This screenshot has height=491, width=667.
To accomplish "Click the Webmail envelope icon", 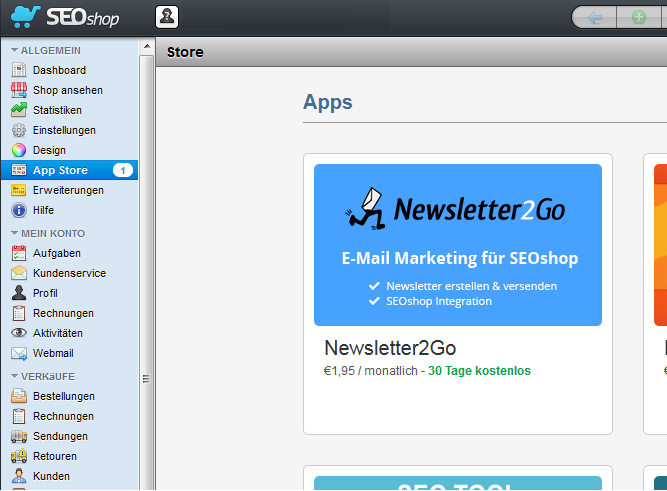I will coord(19,353).
